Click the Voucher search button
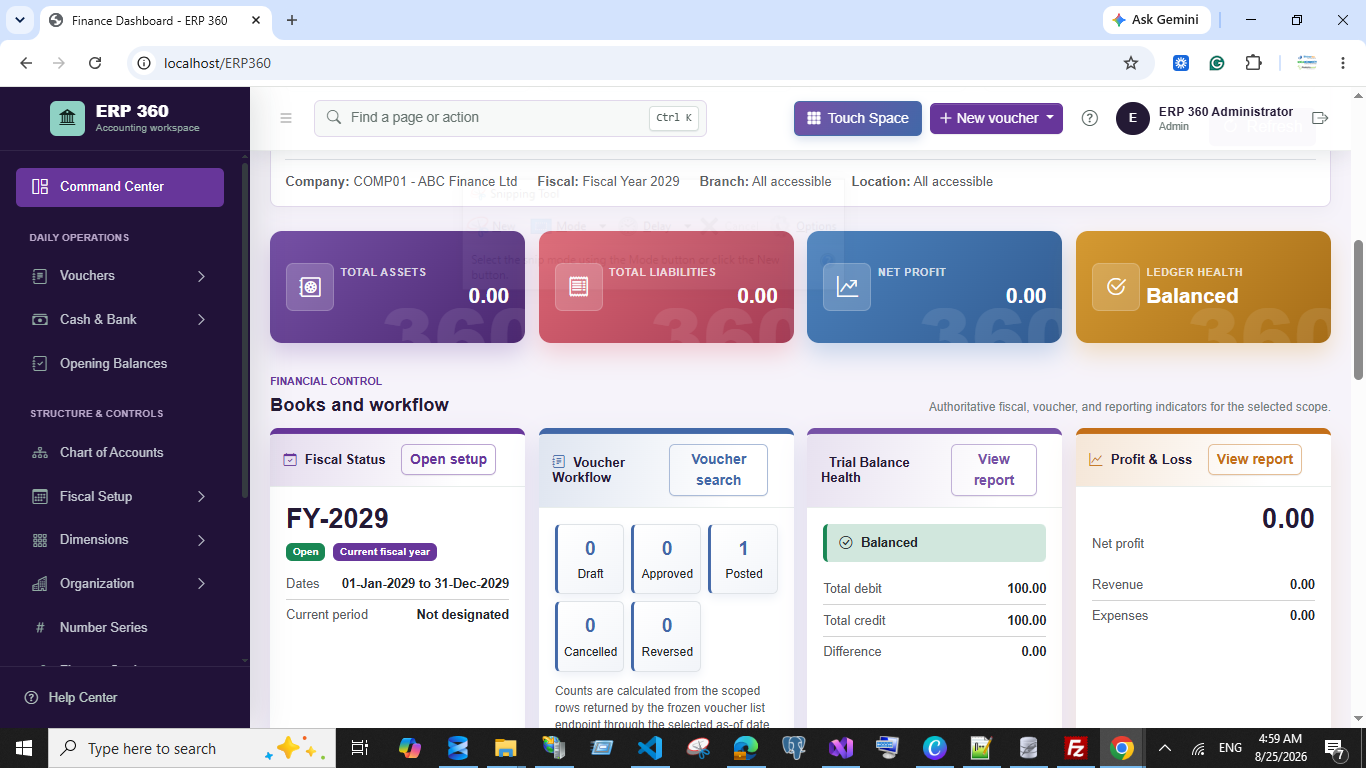The width and height of the screenshot is (1366, 768). [718, 470]
